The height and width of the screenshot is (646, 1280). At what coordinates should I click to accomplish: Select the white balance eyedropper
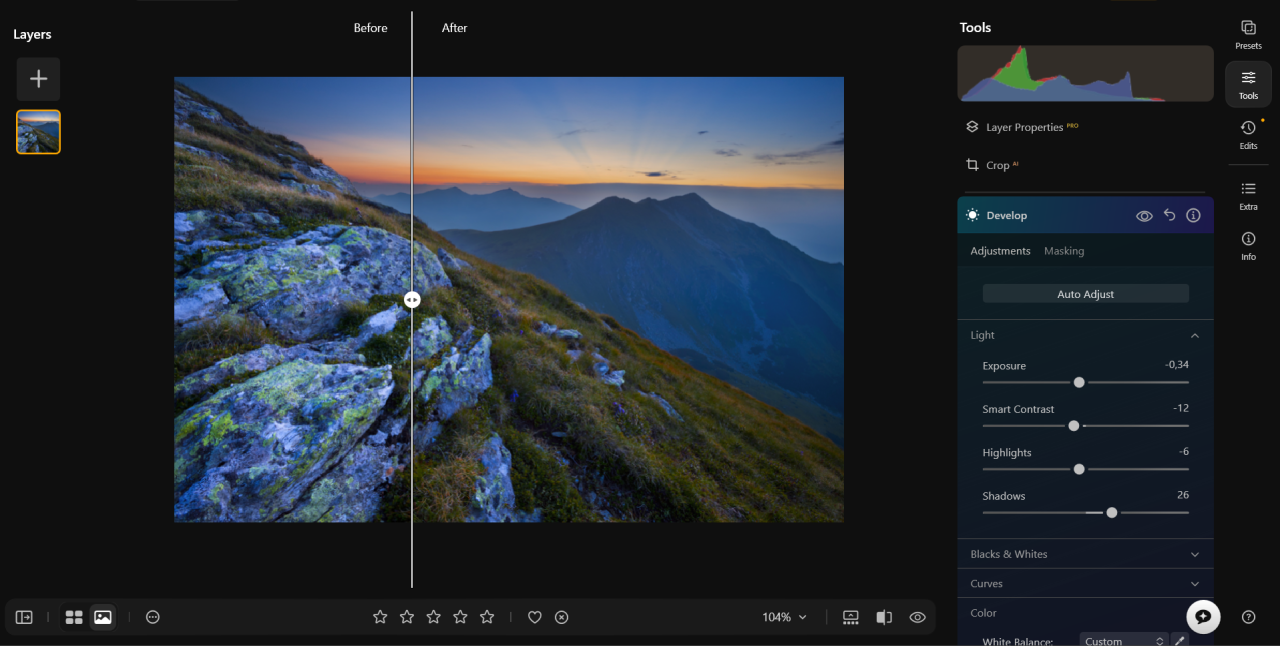1179,641
